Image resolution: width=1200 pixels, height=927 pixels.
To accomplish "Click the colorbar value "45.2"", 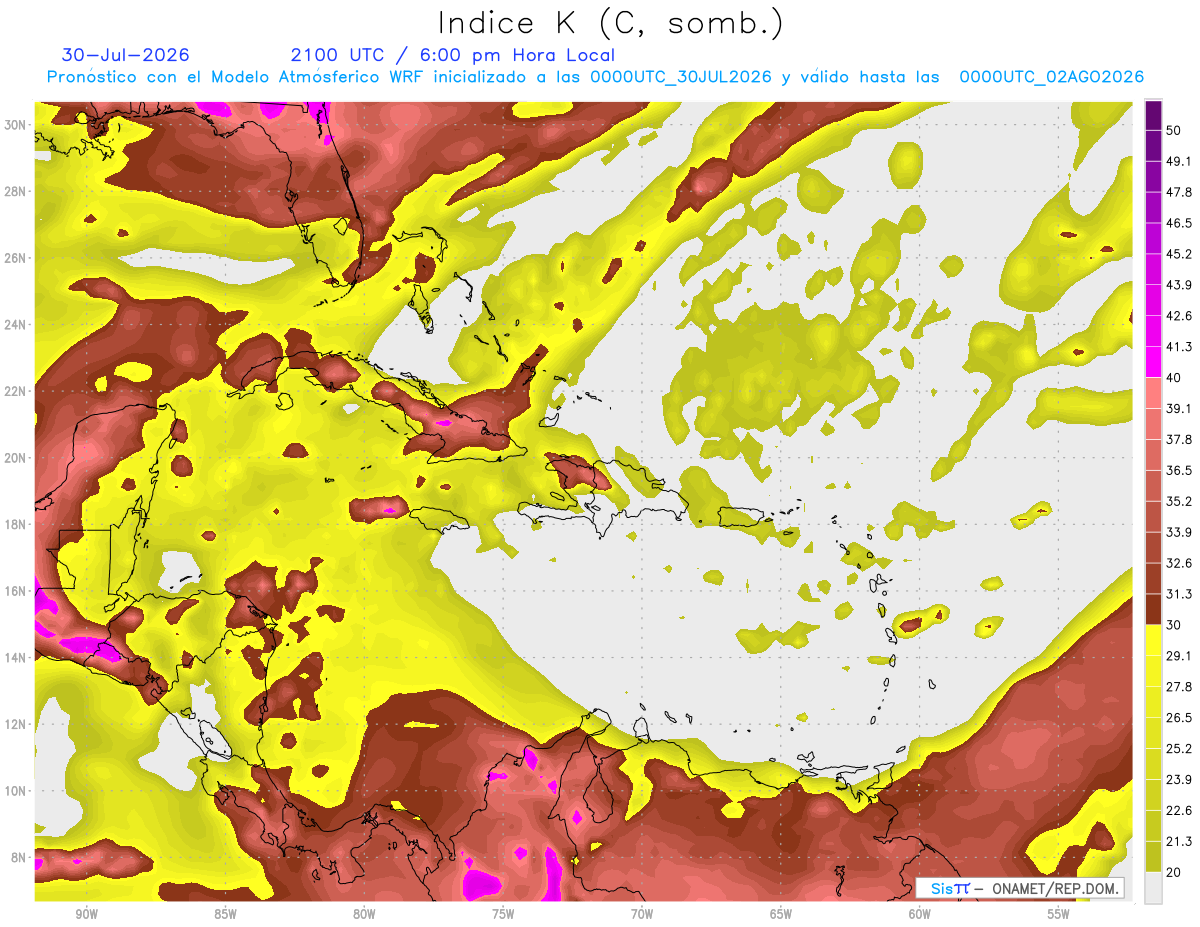I will (x=1180, y=254).
